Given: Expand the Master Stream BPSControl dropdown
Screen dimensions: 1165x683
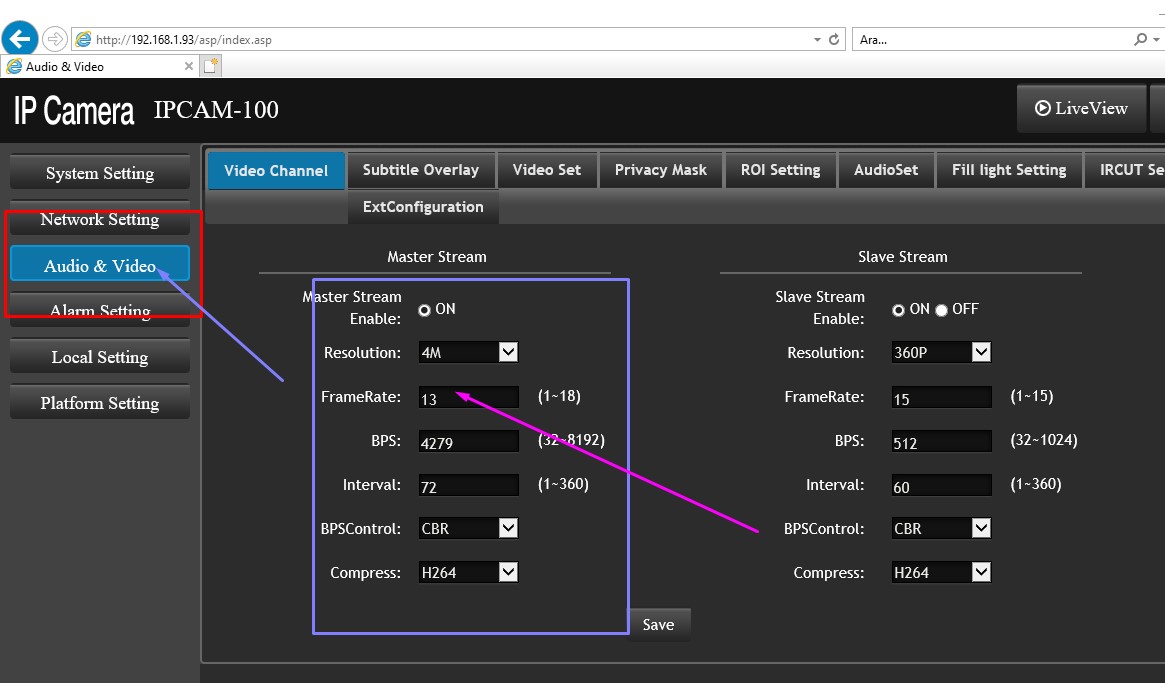Looking at the screenshot, I should [506, 528].
